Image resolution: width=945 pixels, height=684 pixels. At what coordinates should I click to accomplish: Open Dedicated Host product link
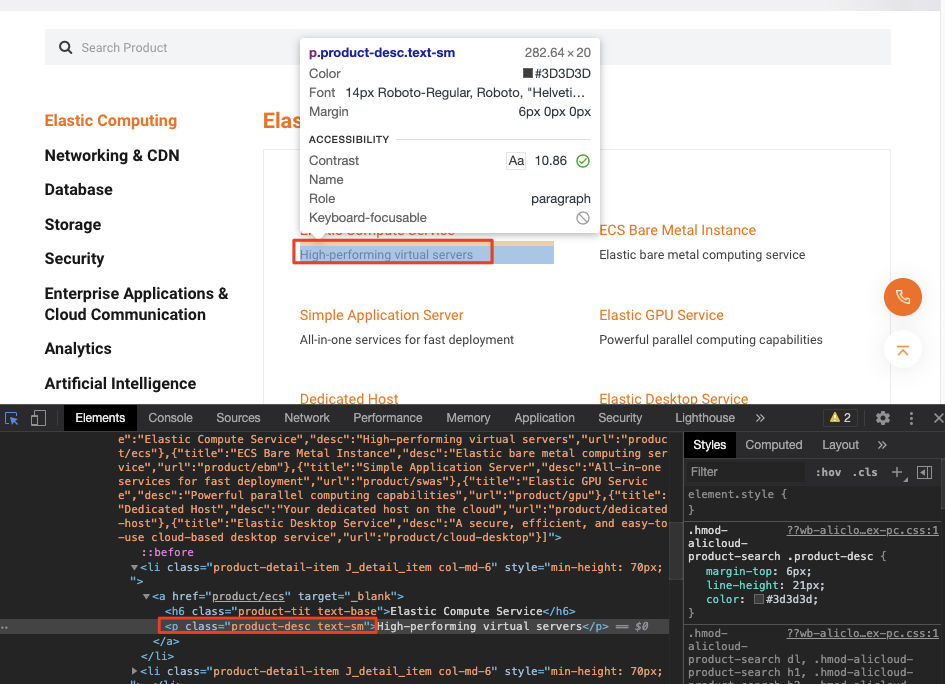(x=348, y=399)
